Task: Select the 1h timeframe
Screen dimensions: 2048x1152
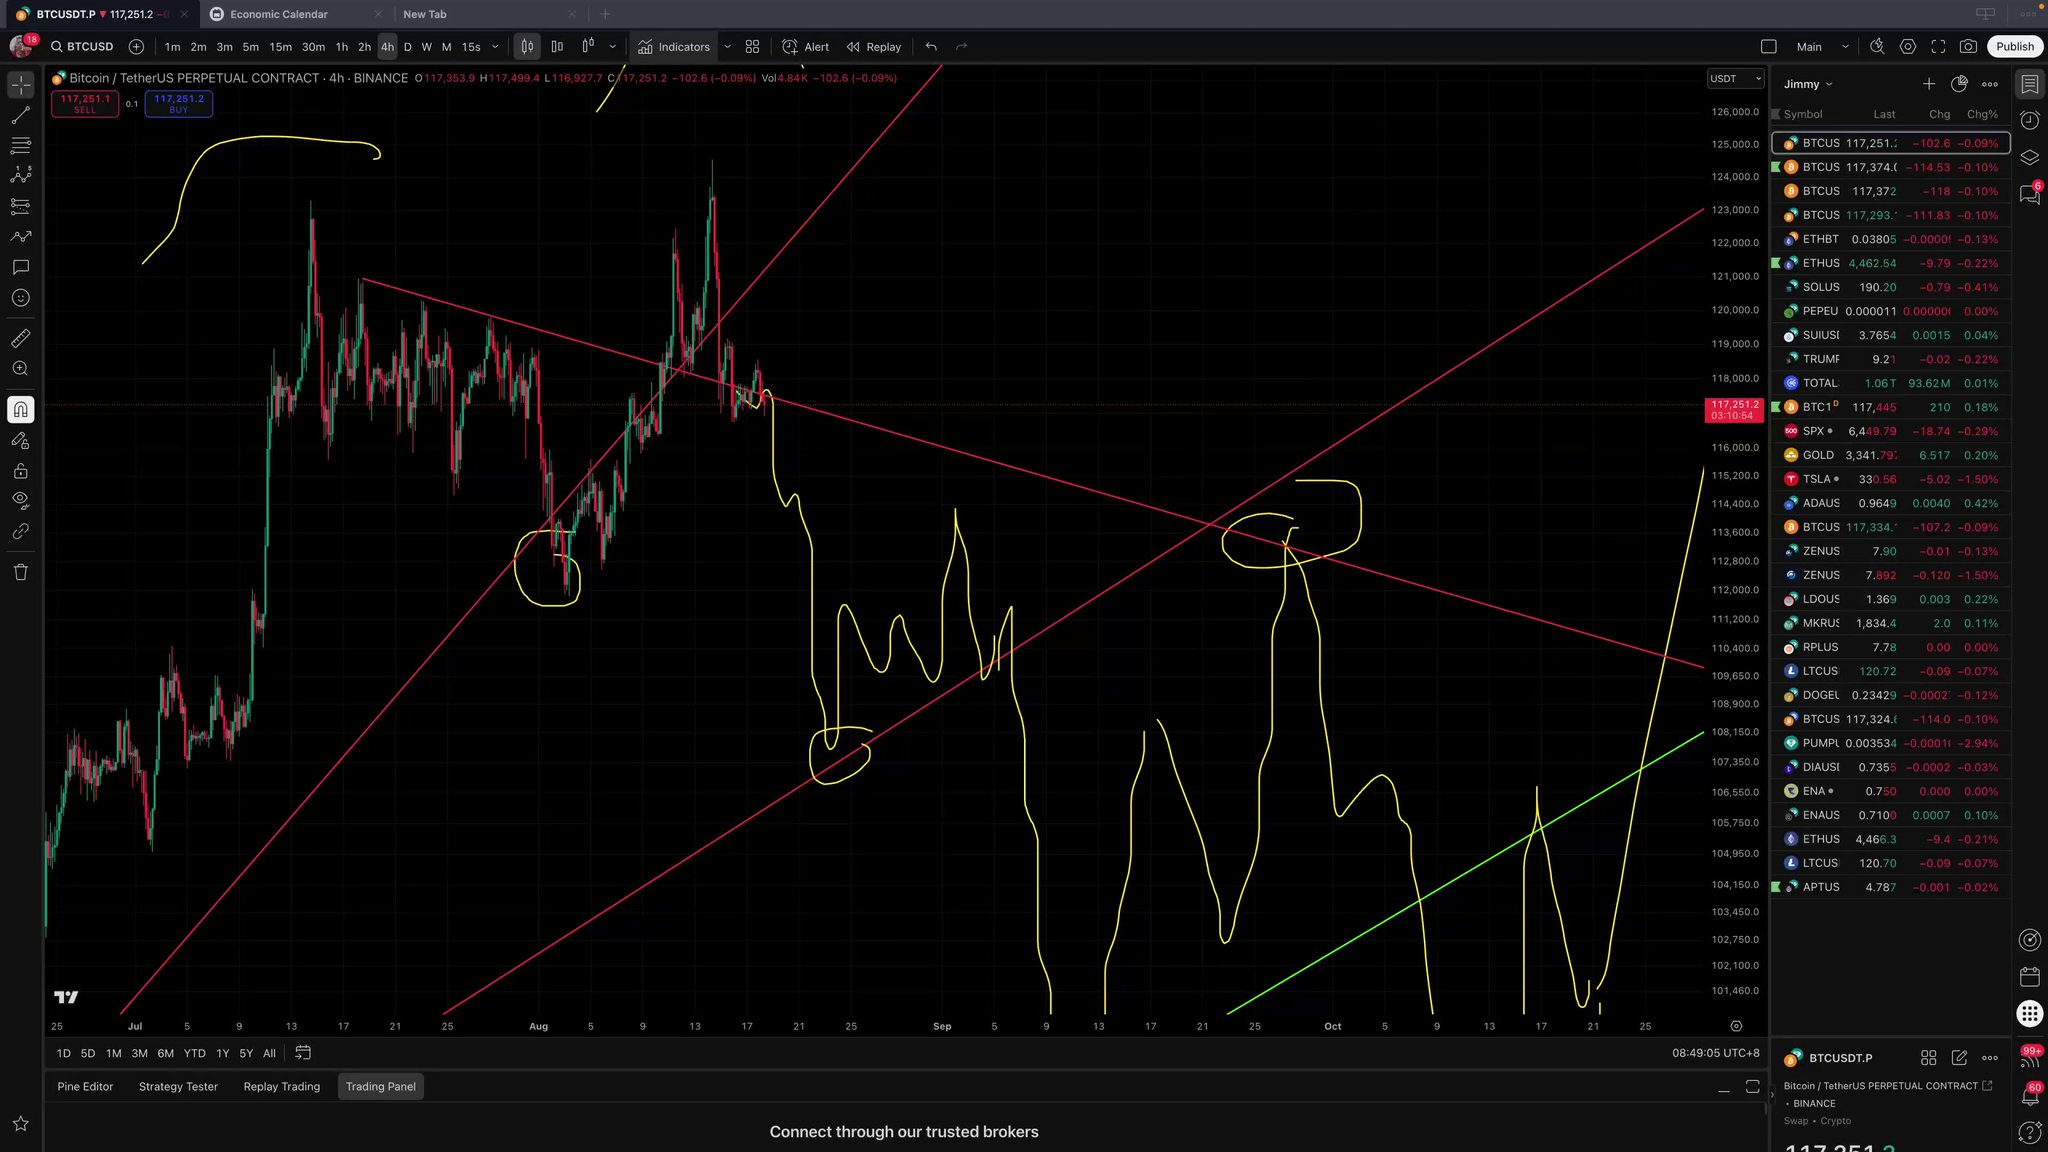Action: (342, 47)
